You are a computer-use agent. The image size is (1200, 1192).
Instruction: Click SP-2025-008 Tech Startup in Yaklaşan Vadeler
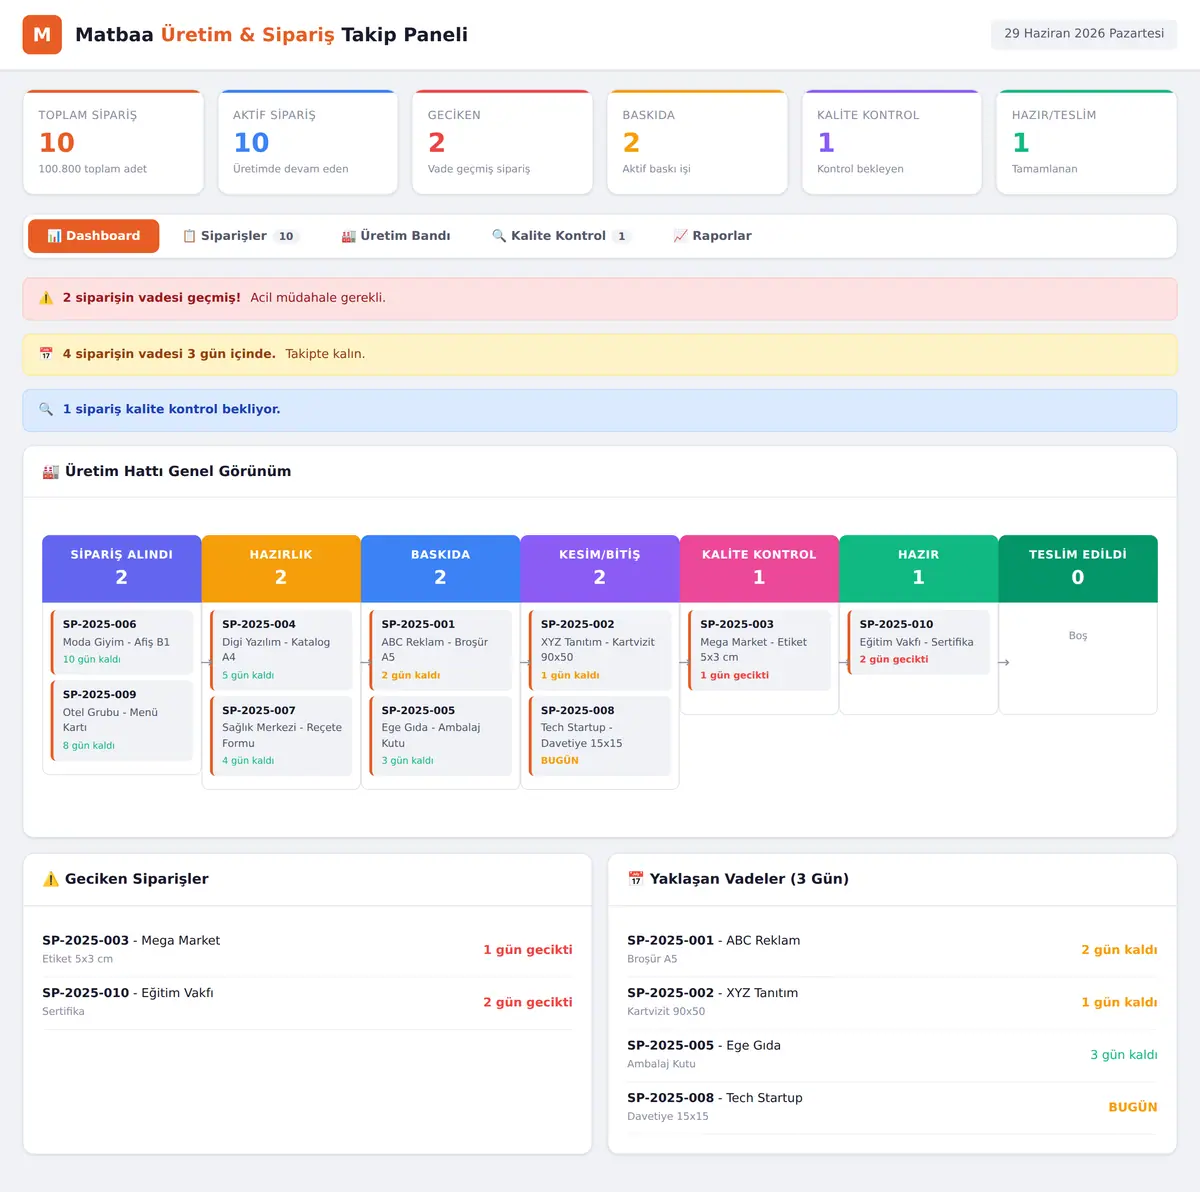pos(892,1108)
